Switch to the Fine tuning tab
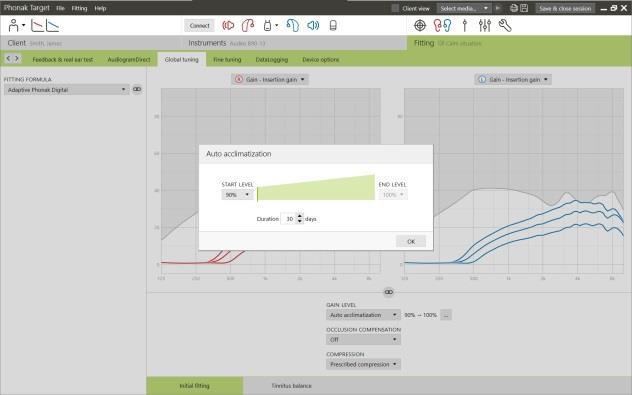Screen dimensions: 632x395 [227, 60]
